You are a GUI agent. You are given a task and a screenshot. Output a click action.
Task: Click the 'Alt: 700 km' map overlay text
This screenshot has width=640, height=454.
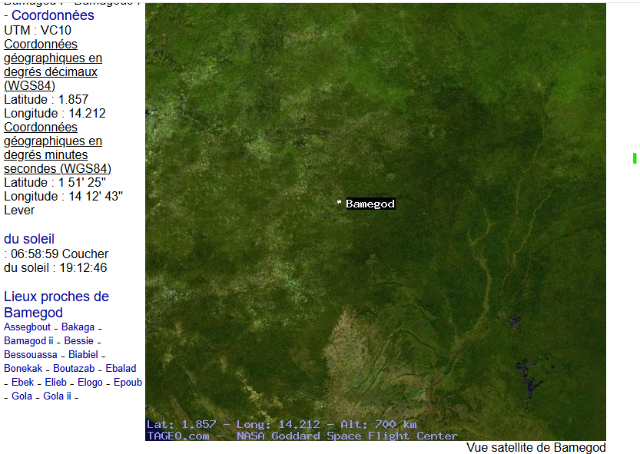click(378, 425)
